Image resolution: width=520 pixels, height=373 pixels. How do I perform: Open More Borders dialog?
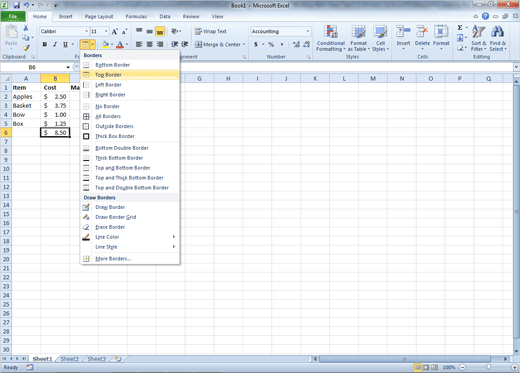tap(130, 259)
